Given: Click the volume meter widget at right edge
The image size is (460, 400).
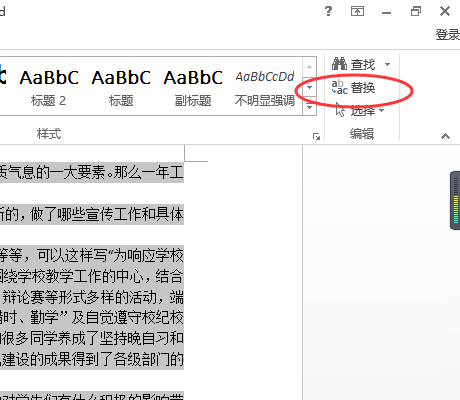Looking at the screenshot, I should click(455, 200).
